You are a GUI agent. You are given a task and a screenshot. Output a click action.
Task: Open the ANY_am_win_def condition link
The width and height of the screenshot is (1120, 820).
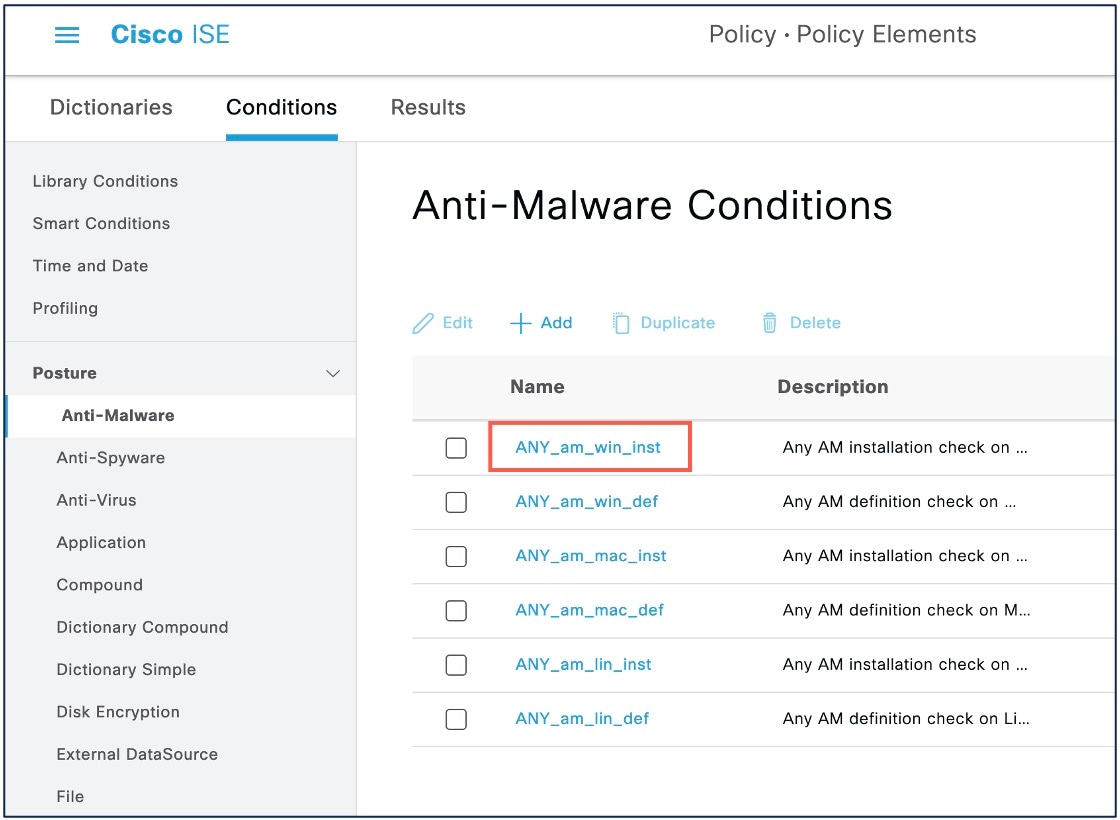[586, 502]
